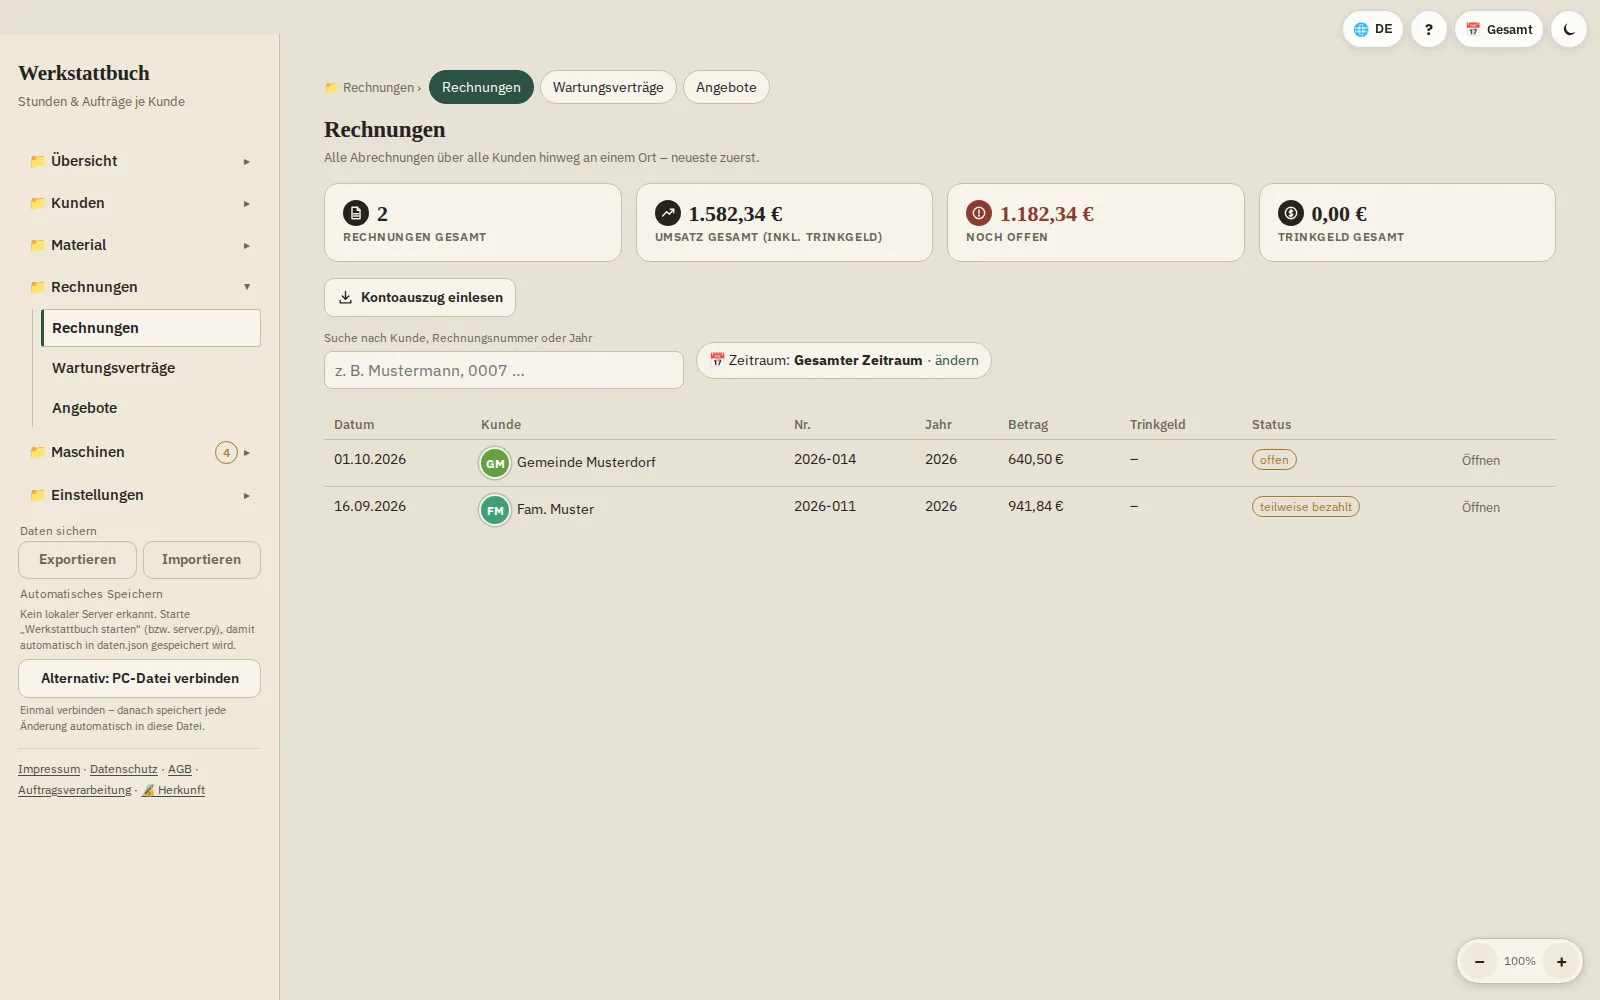Open the help question mark button
This screenshot has width=1600, height=1000.
pyautogui.click(x=1428, y=29)
